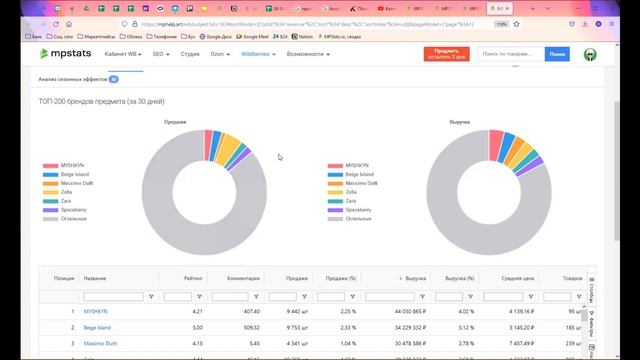Viewport: 640px width, 360px height.
Task: Open filter icon for Выручка (%) column
Action: (x=471, y=297)
